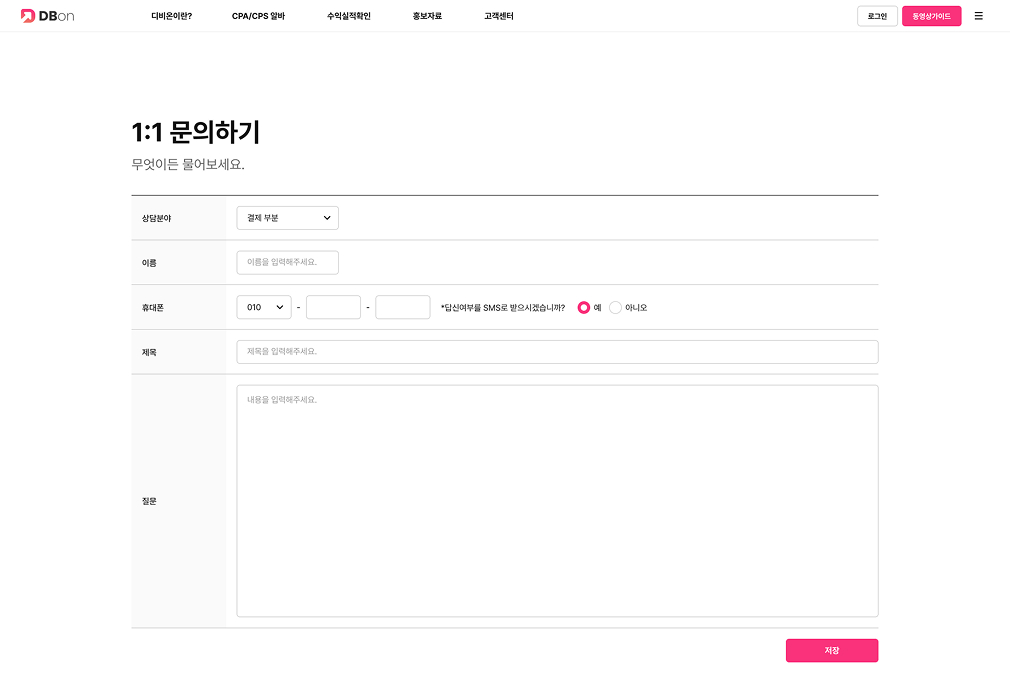Click the 제목 title input field
The height and width of the screenshot is (685, 1010).
coord(557,352)
